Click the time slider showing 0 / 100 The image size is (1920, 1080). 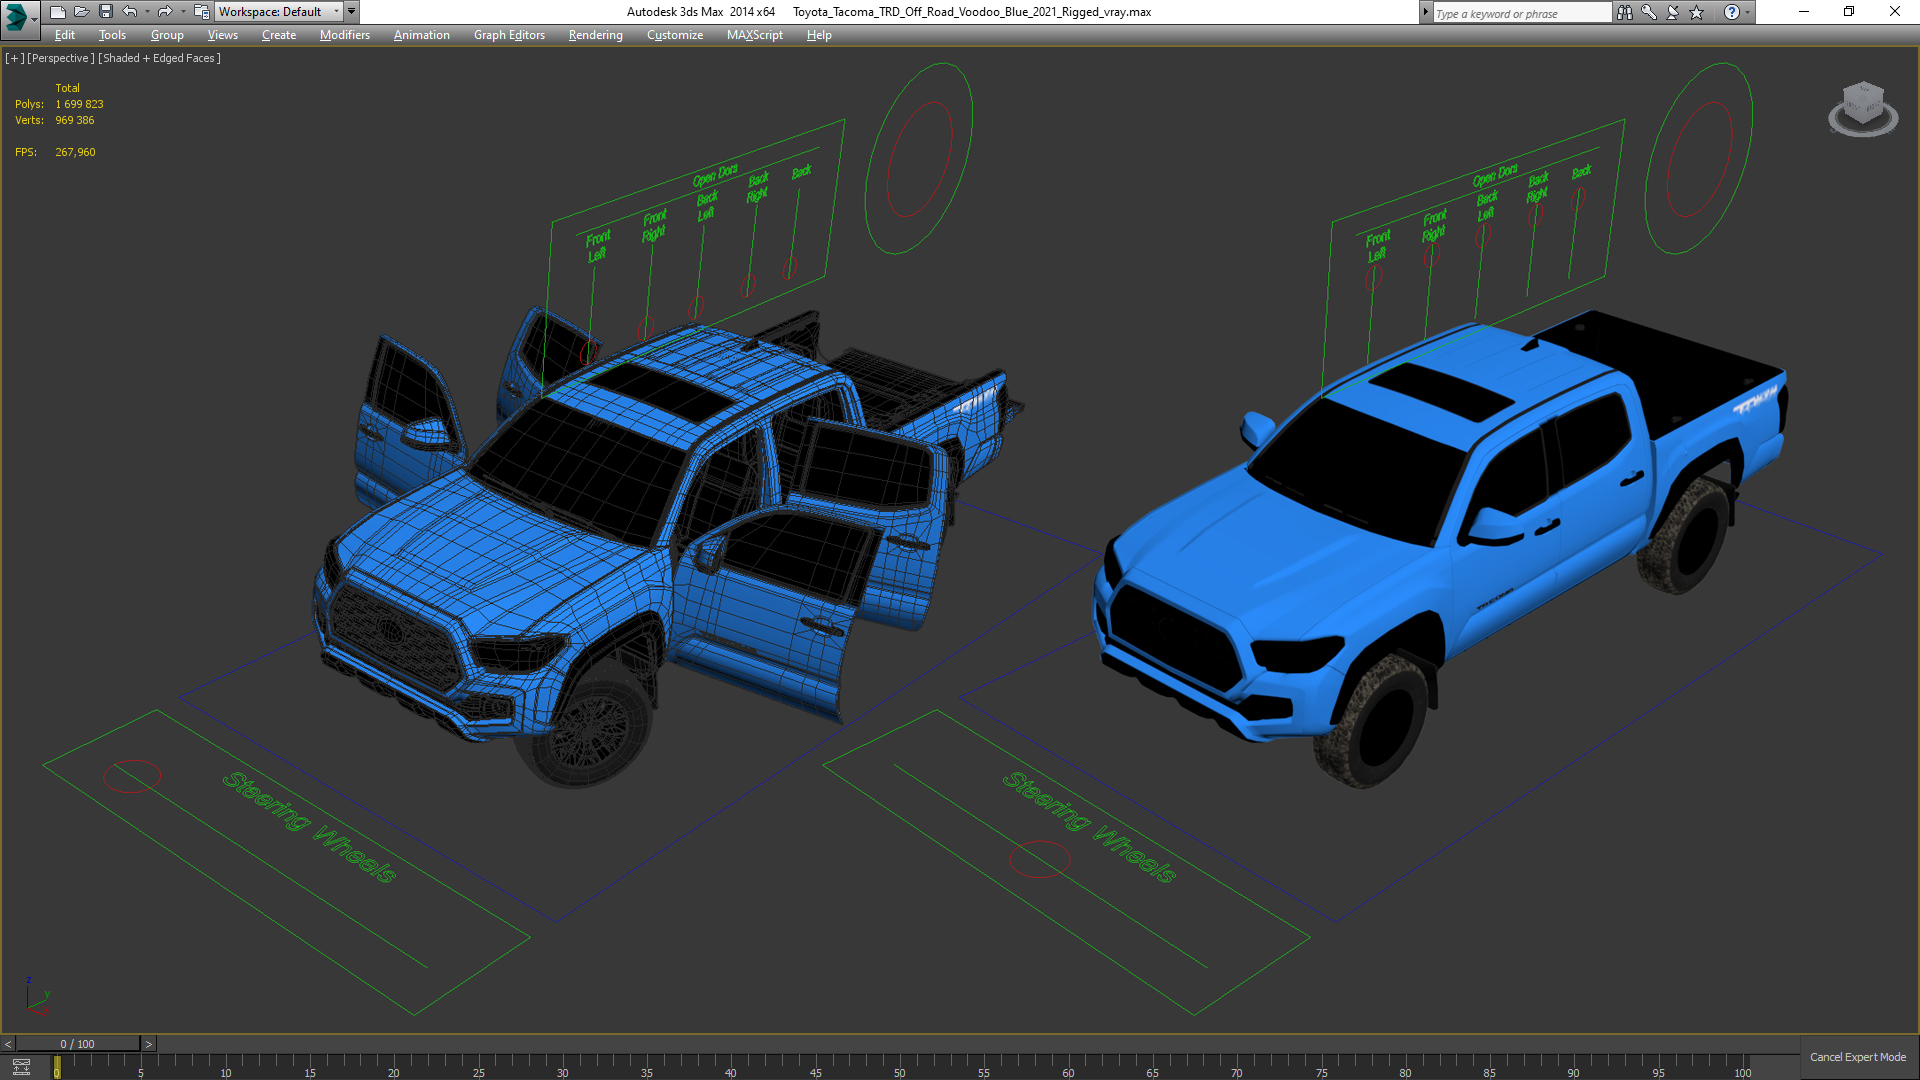pos(78,1044)
